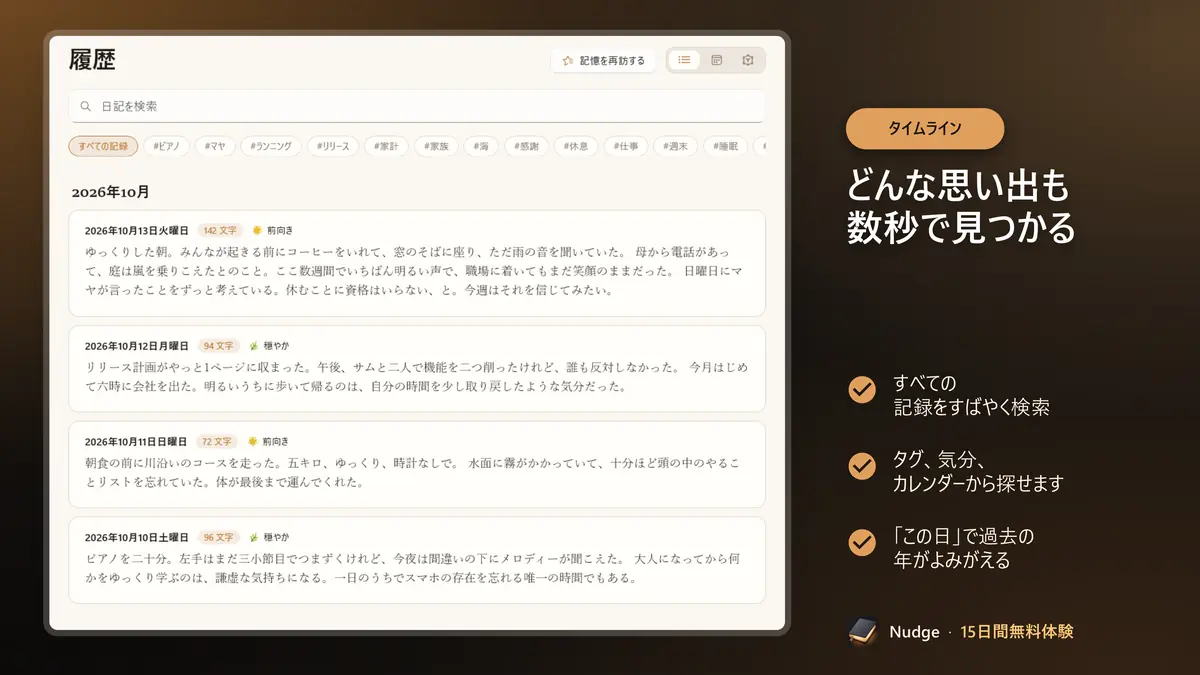1200x675 pixels.
Task: Click the star icon in 記憶を再訪する
Action: point(568,60)
